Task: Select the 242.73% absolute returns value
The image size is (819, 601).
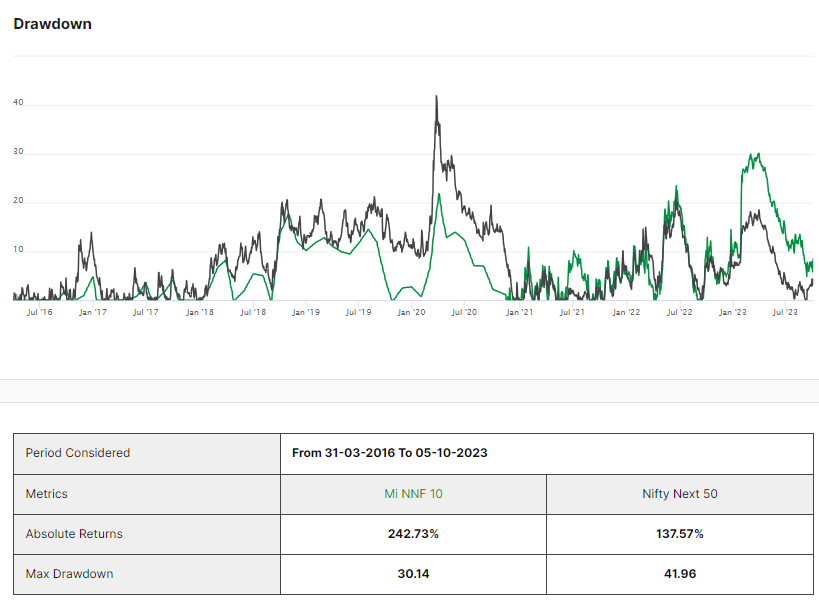Action: click(x=413, y=534)
